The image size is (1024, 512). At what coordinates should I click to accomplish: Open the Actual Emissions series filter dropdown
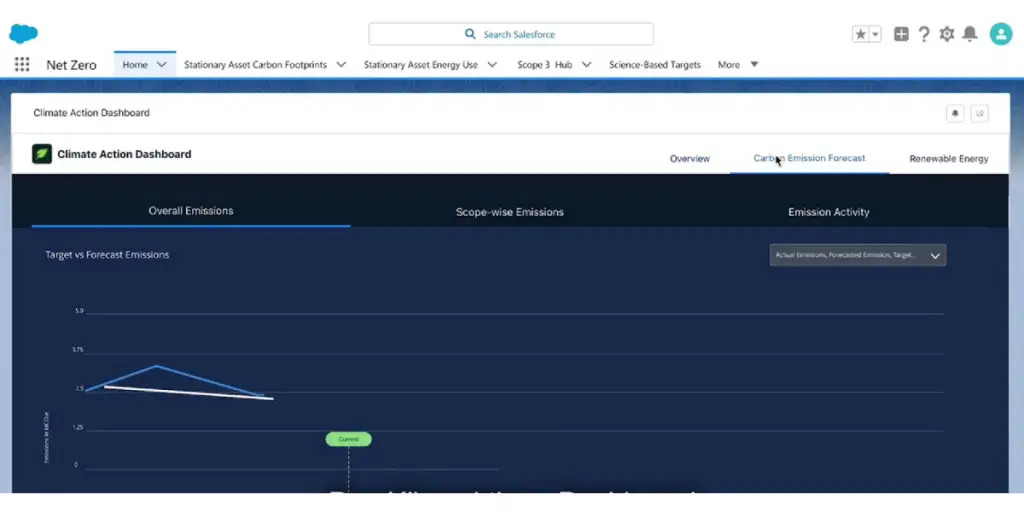click(857, 255)
